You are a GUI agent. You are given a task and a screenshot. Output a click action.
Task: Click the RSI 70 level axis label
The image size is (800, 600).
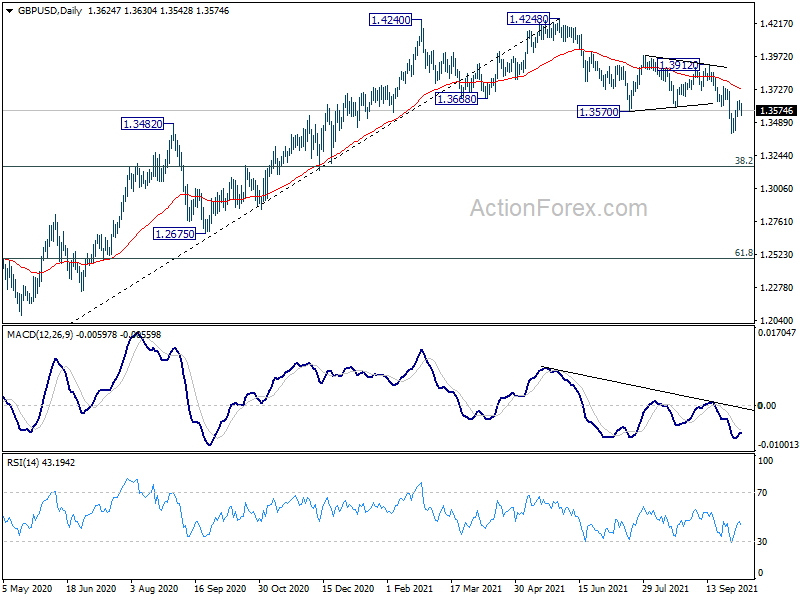tap(762, 493)
